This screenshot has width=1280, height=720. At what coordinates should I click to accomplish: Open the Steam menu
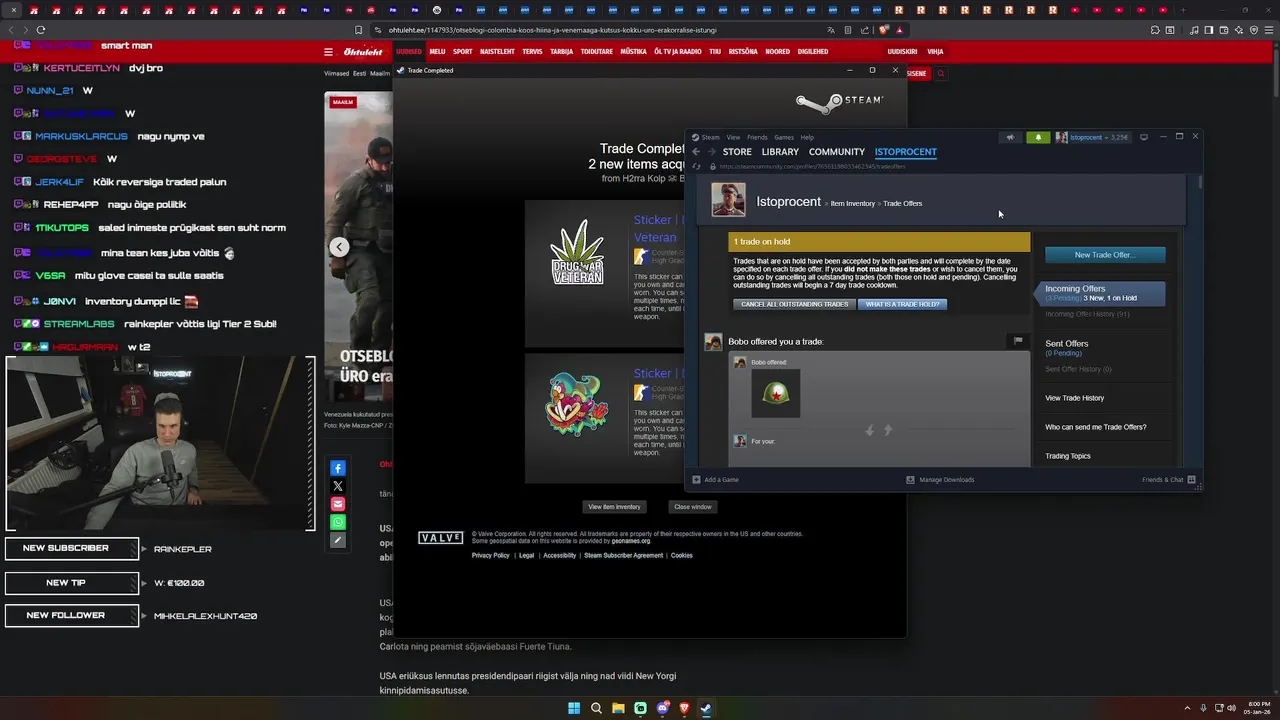710,137
